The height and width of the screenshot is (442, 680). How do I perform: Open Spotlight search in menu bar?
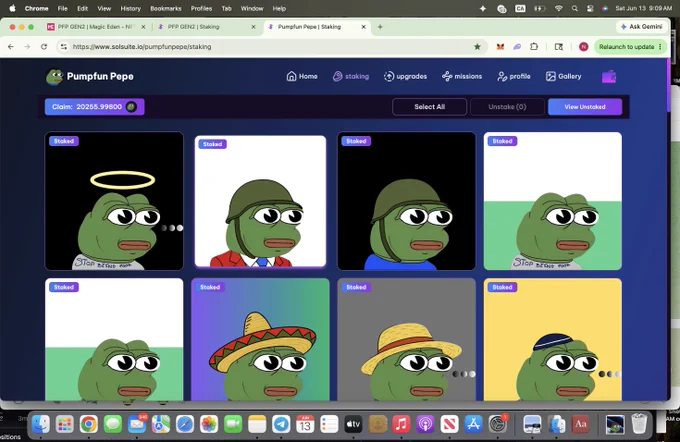click(x=575, y=8)
